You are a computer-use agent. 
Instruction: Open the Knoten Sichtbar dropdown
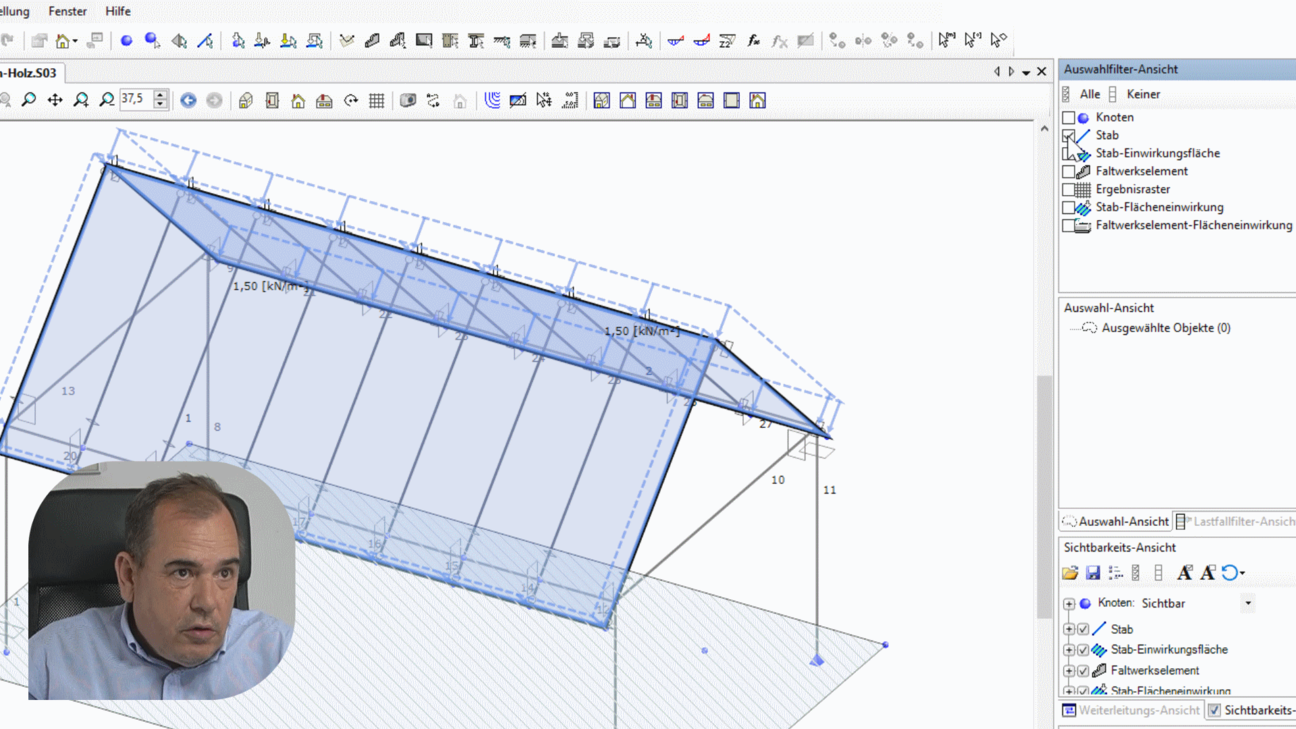click(1248, 604)
